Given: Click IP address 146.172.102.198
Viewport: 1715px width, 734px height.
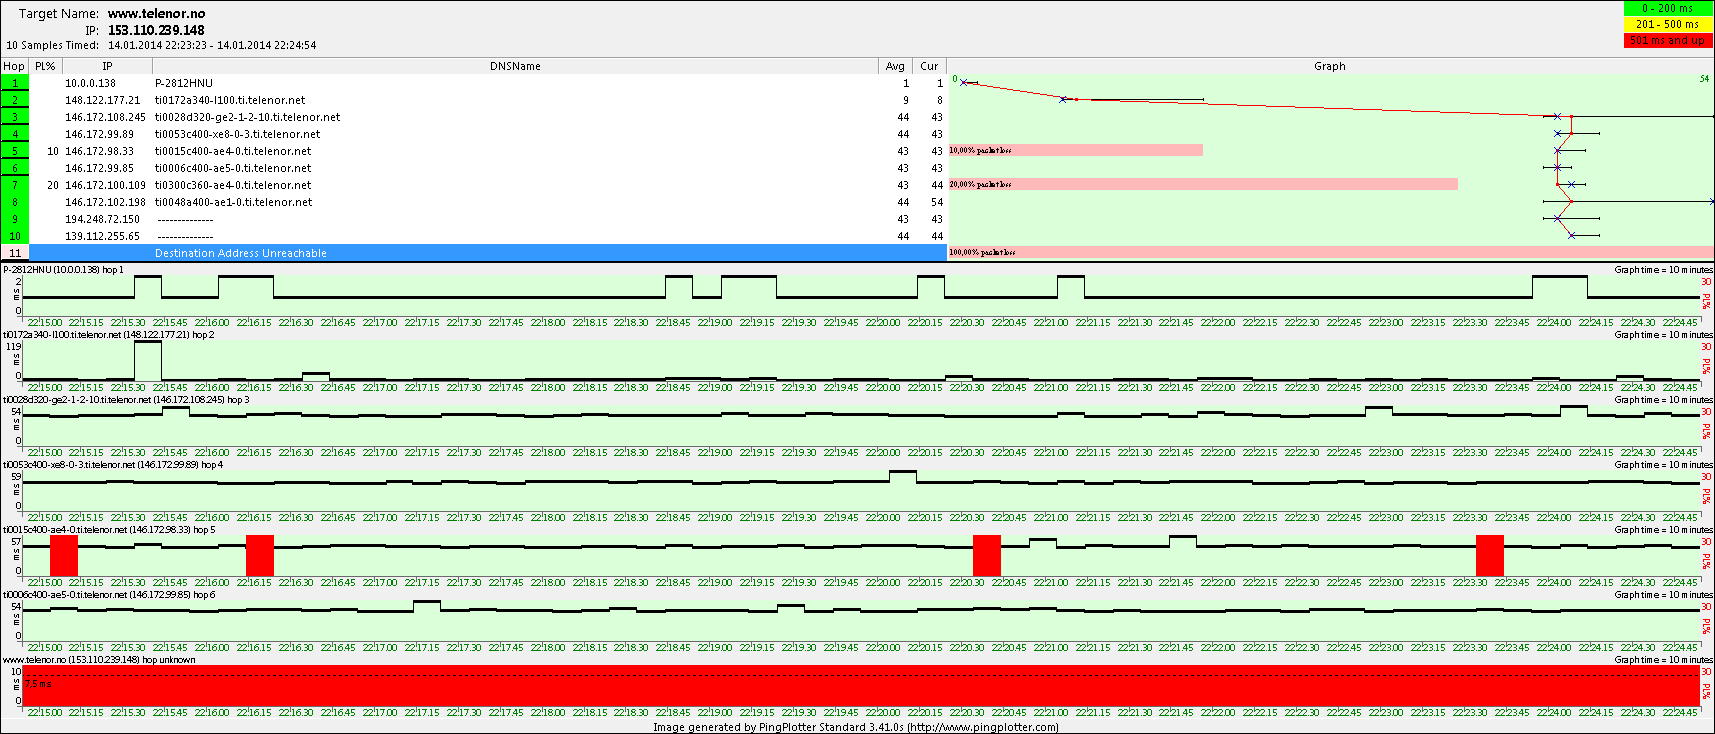Looking at the screenshot, I should [x=105, y=202].
